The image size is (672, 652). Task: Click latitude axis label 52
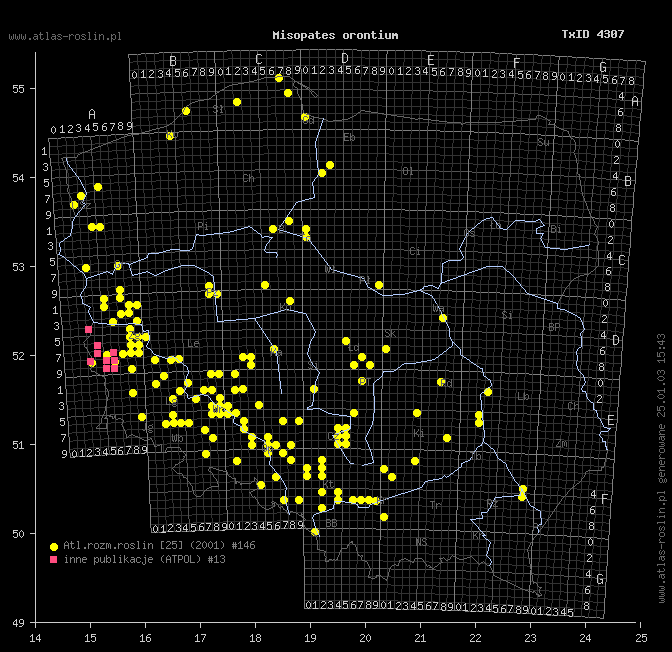click(18, 356)
